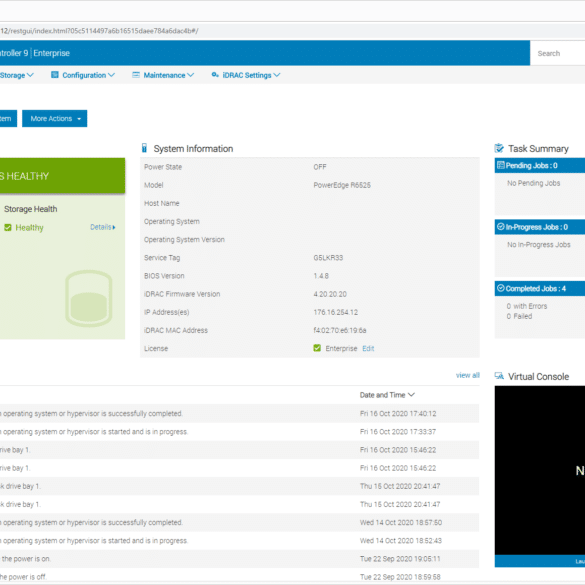Click the No Pending Jobs text
The height and width of the screenshot is (585, 585).
point(534,183)
